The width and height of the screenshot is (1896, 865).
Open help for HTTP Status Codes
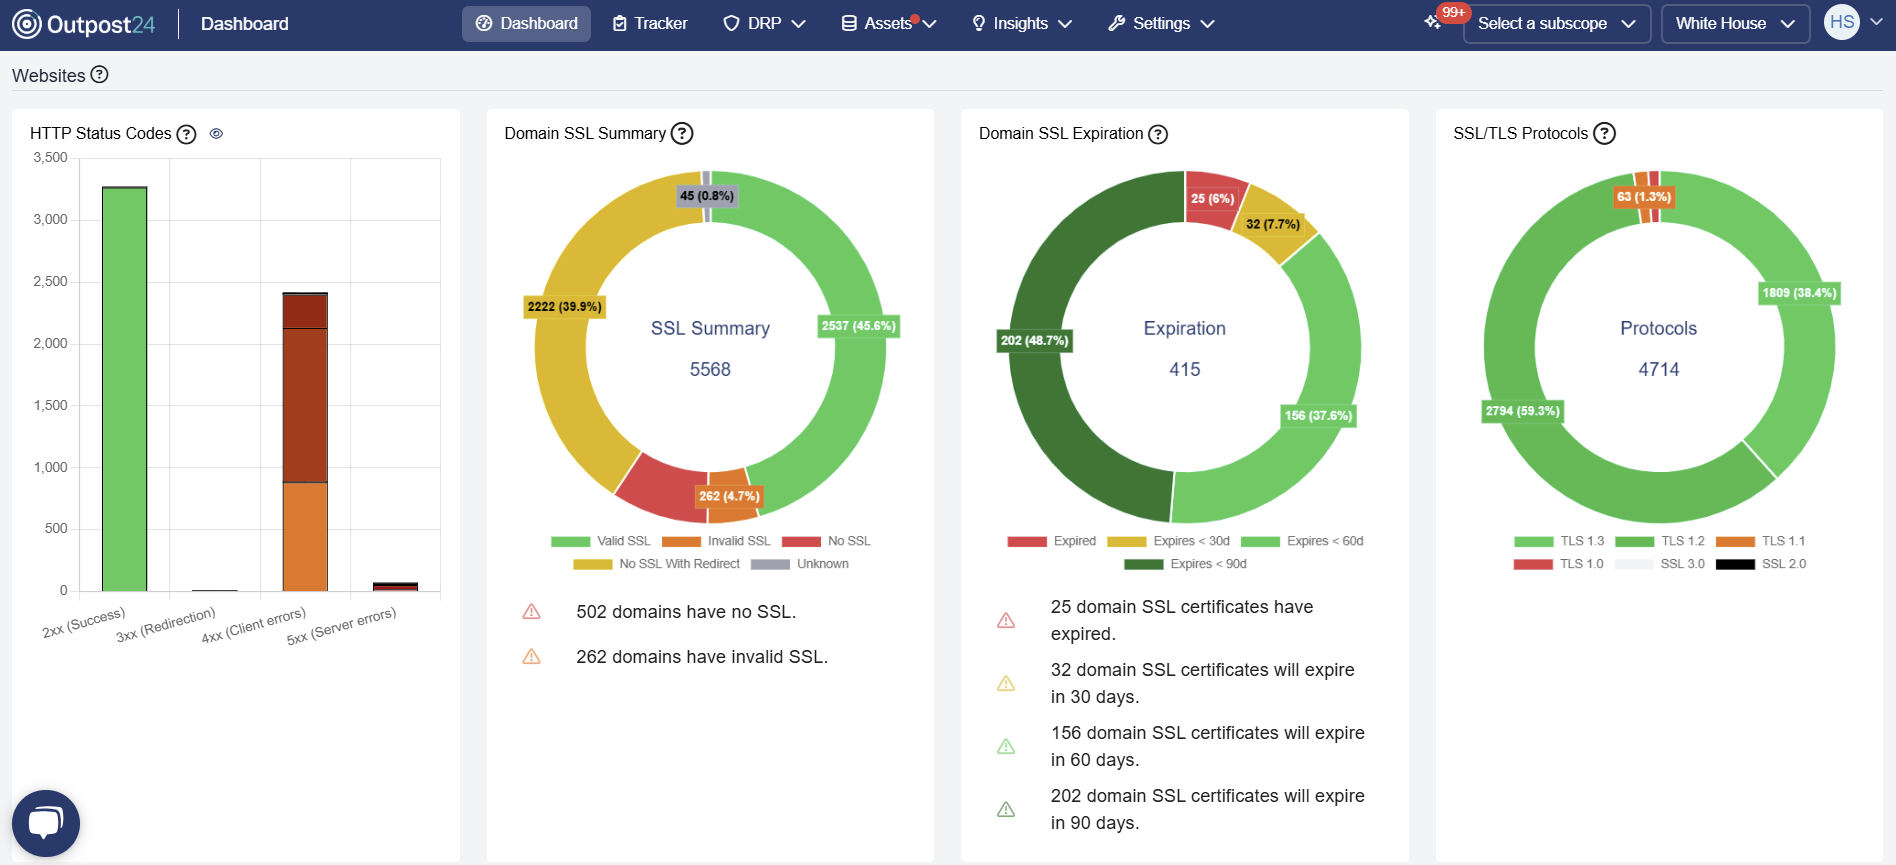[186, 134]
